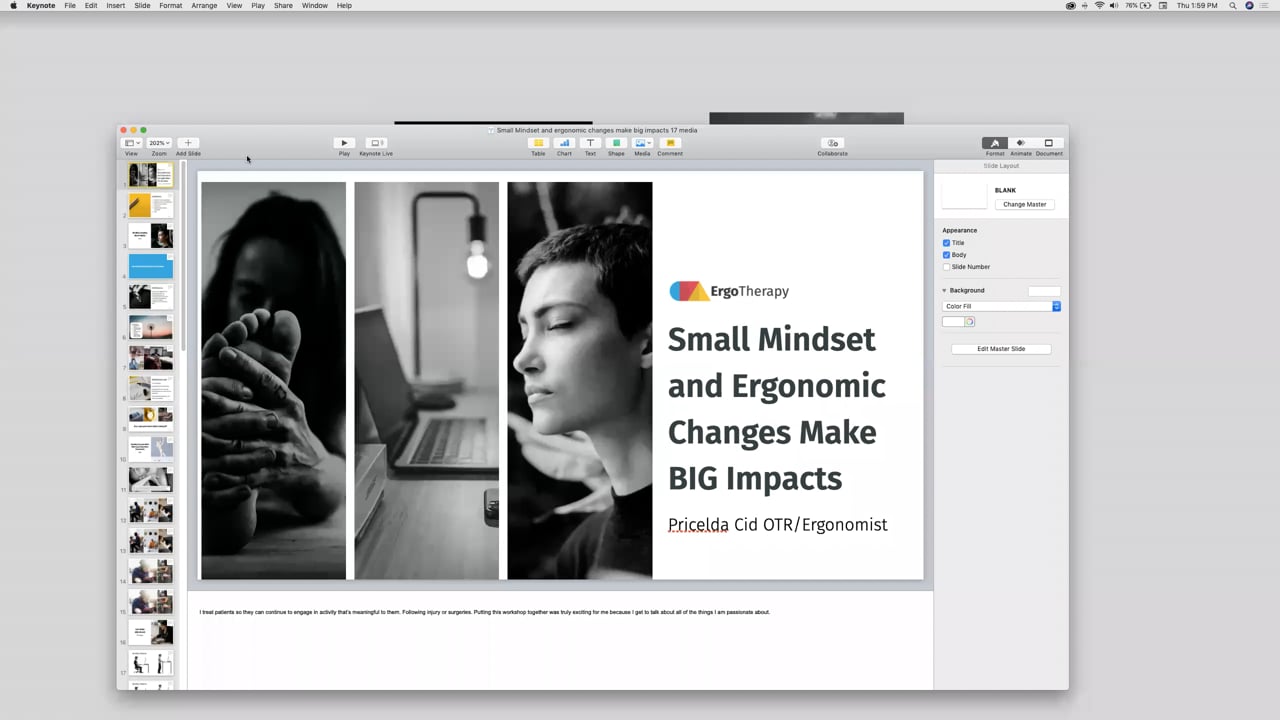Open the Zoom percentage dropdown

tap(159, 143)
